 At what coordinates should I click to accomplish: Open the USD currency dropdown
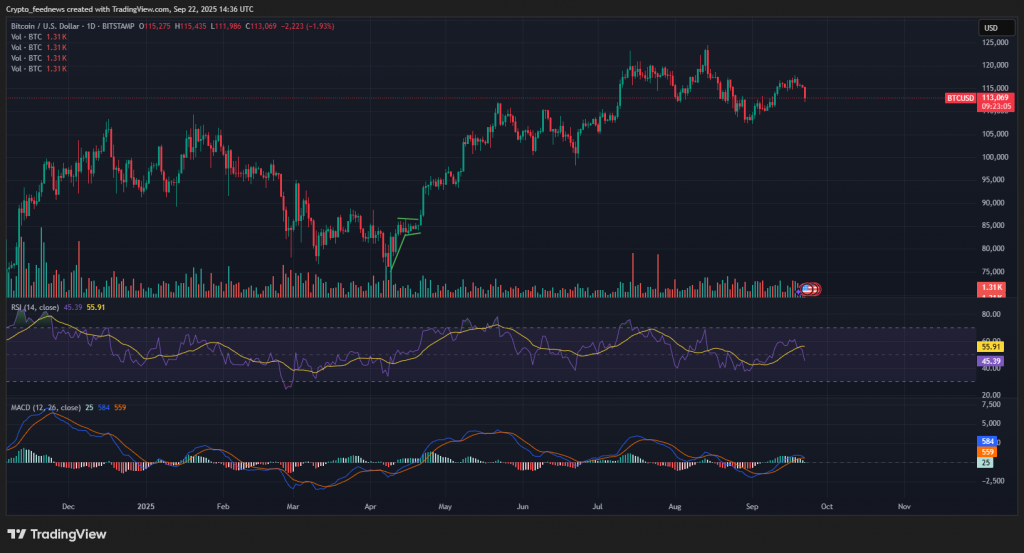tap(991, 28)
